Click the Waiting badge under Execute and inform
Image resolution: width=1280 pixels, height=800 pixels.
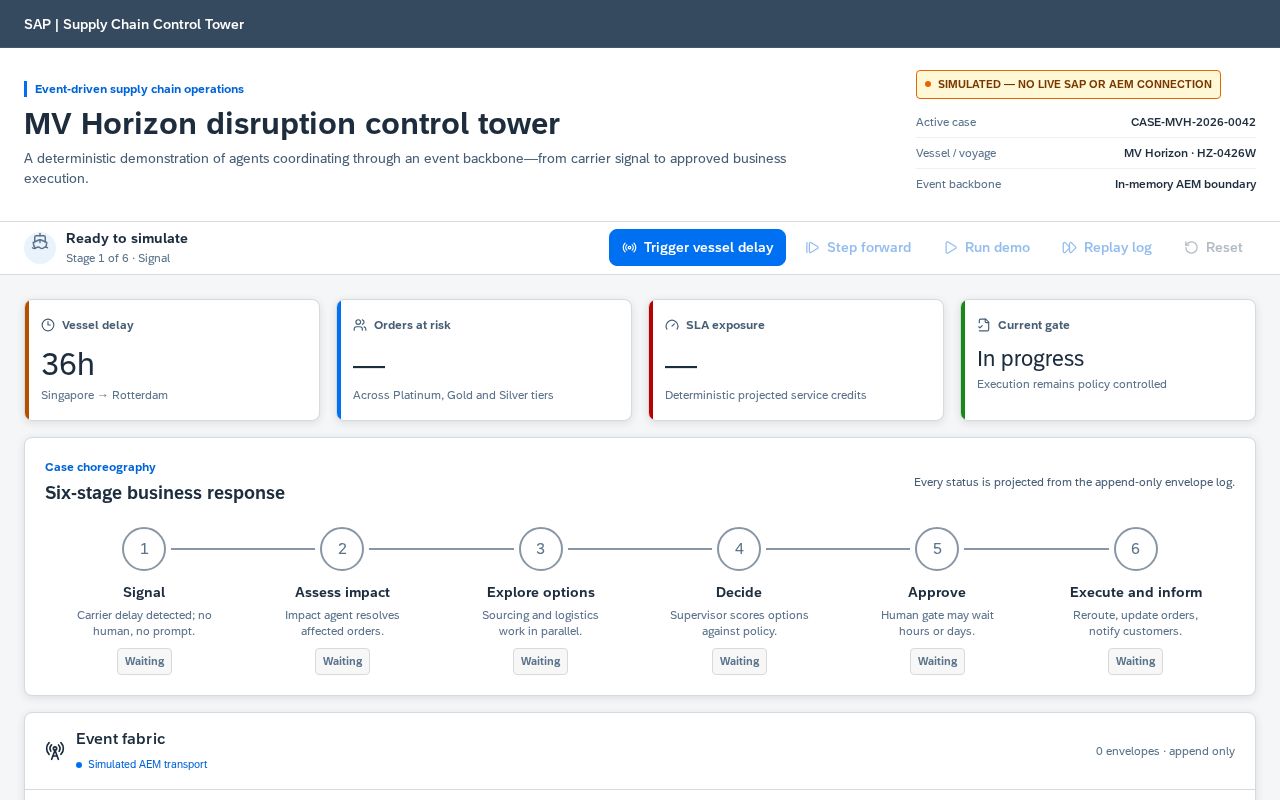1136,661
